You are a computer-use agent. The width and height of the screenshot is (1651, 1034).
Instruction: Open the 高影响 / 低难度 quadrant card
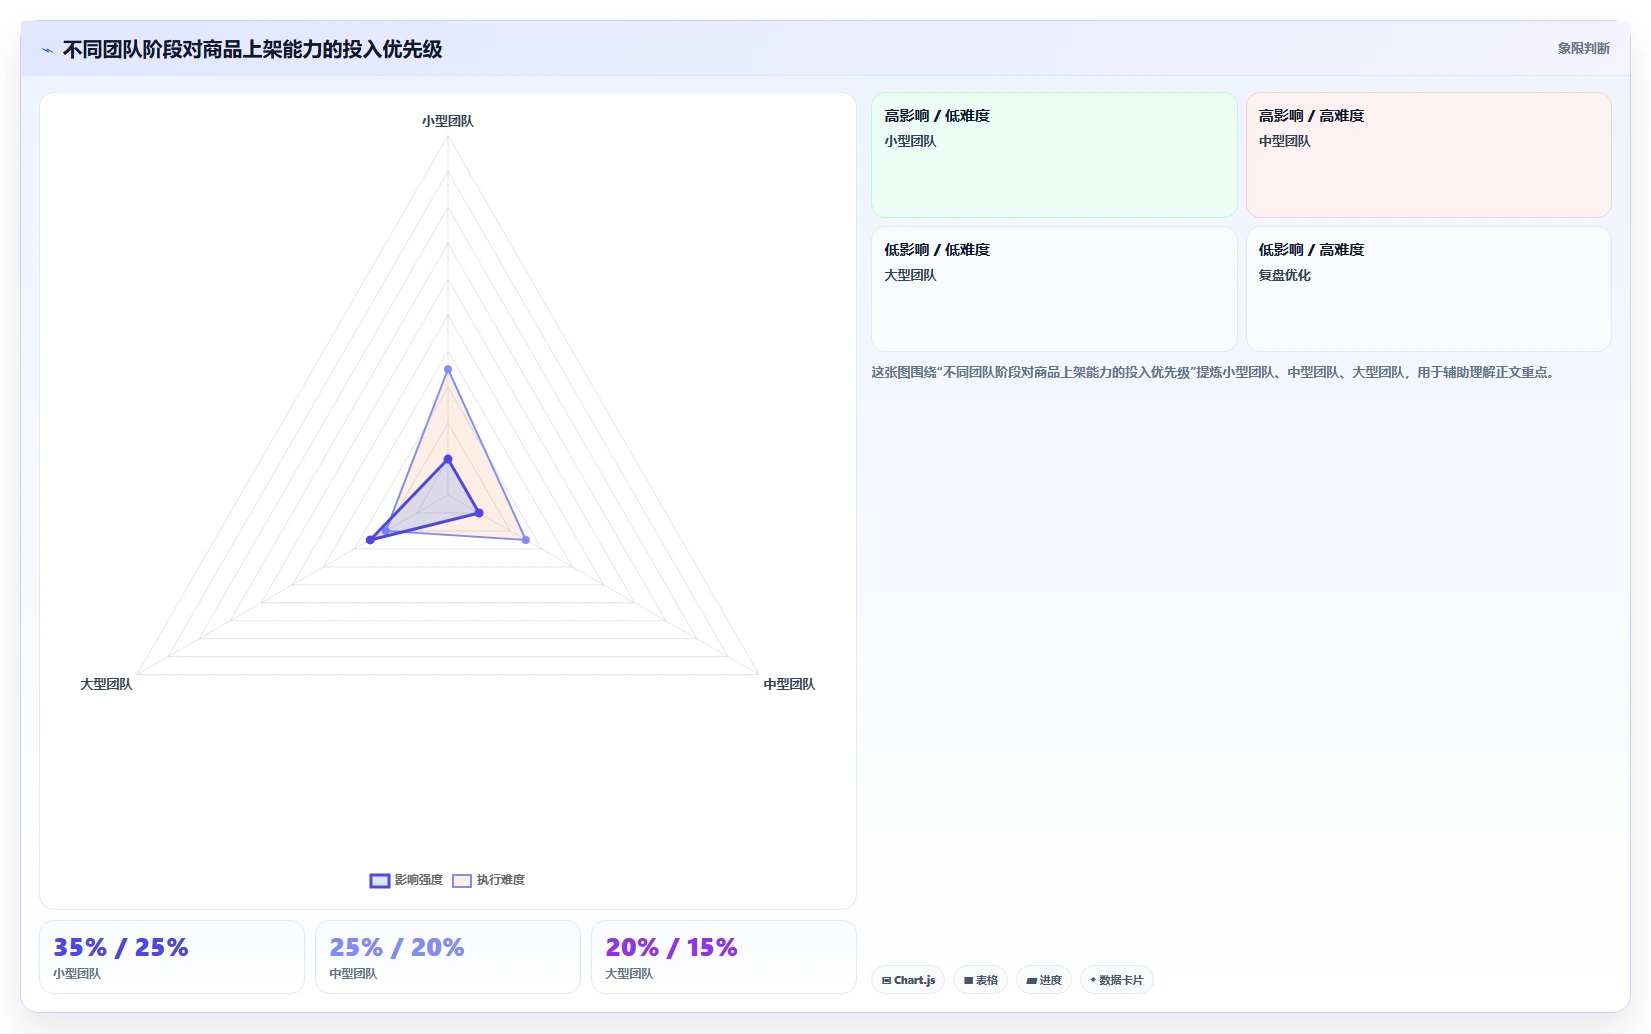coord(1054,155)
